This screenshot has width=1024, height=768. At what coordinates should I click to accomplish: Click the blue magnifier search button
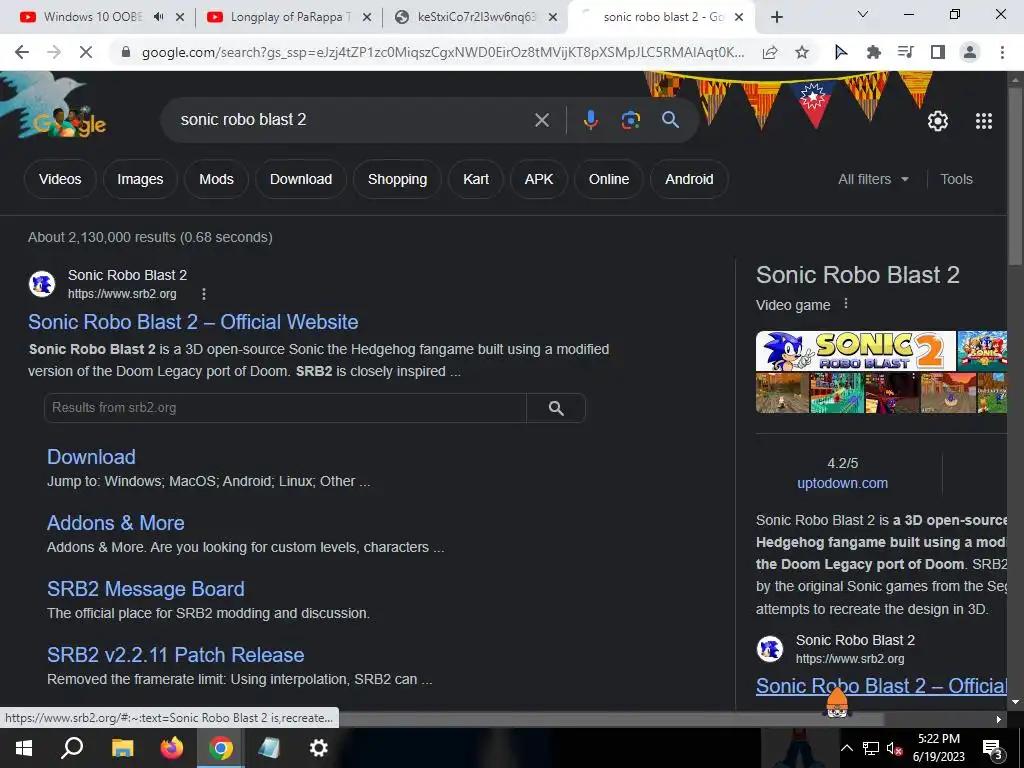[671, 120]
